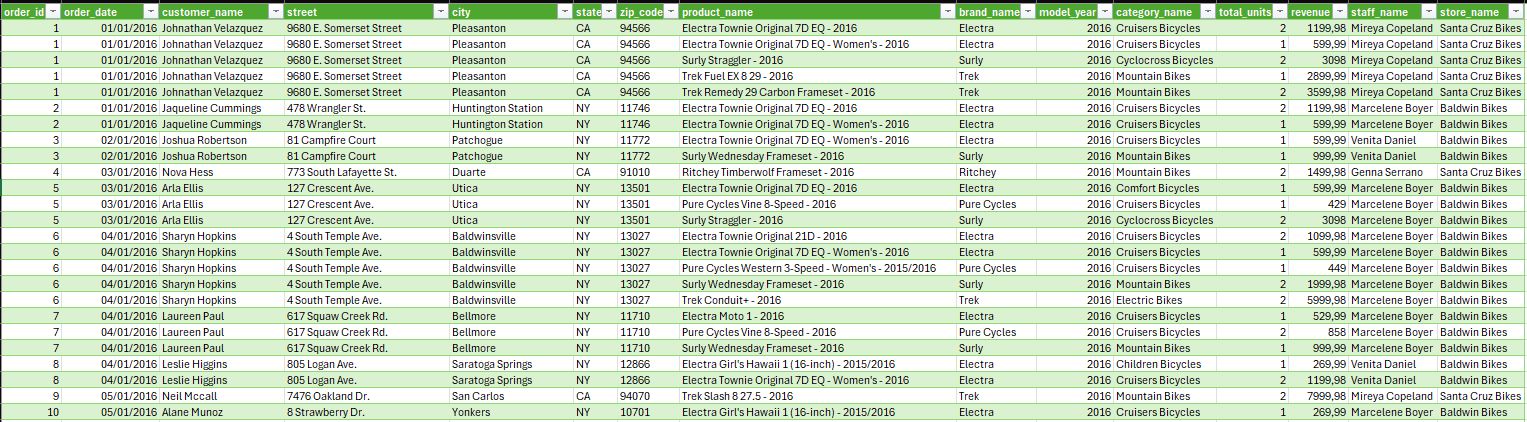Select product cell 'Ritchey Timberwolf Frameset - 2016'
The image size is (1527, 422).
point(817,172)
